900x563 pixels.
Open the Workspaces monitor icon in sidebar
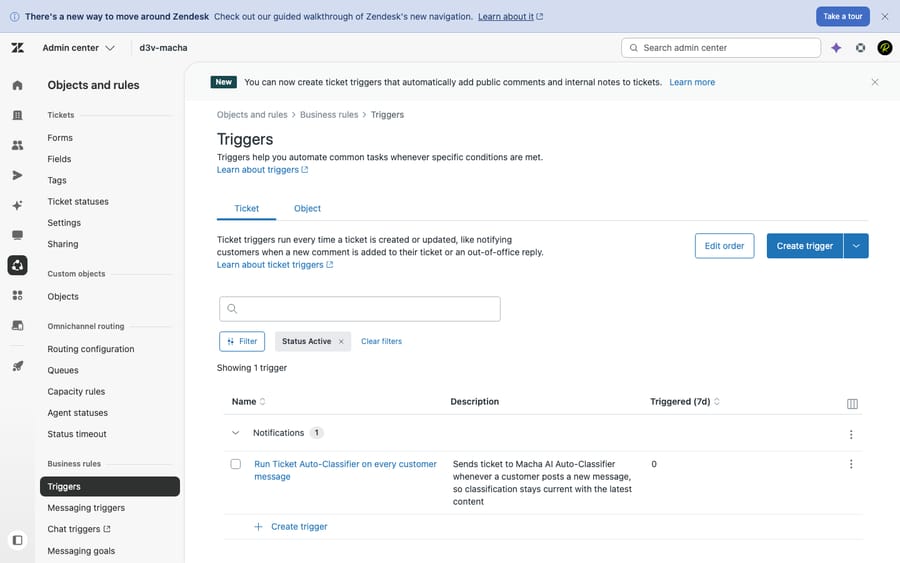[17, 235]
